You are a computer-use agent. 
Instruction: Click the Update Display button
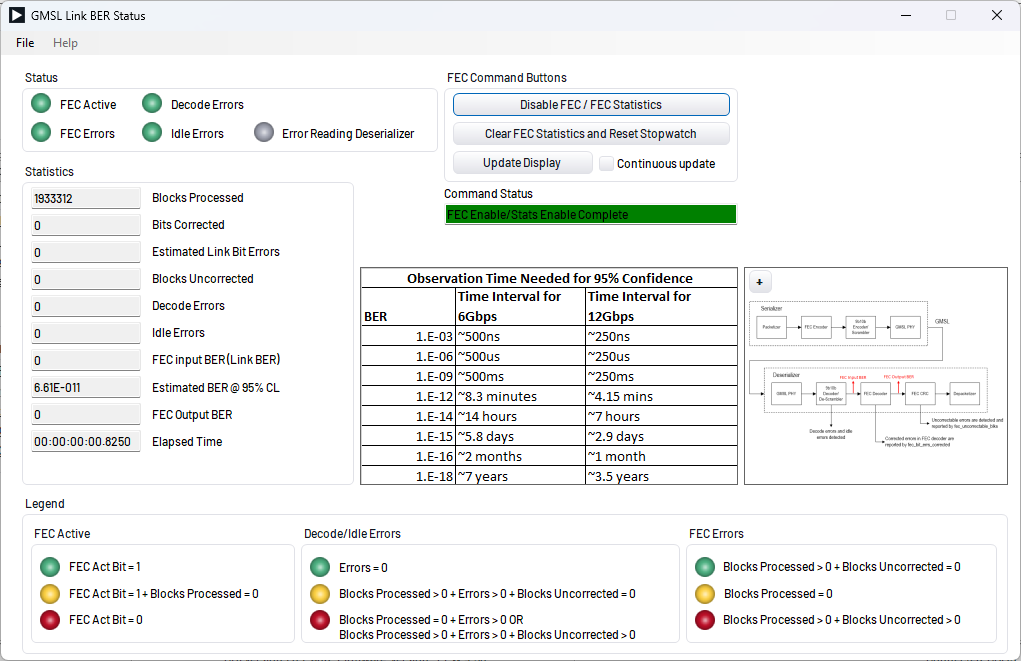[522, 163]
